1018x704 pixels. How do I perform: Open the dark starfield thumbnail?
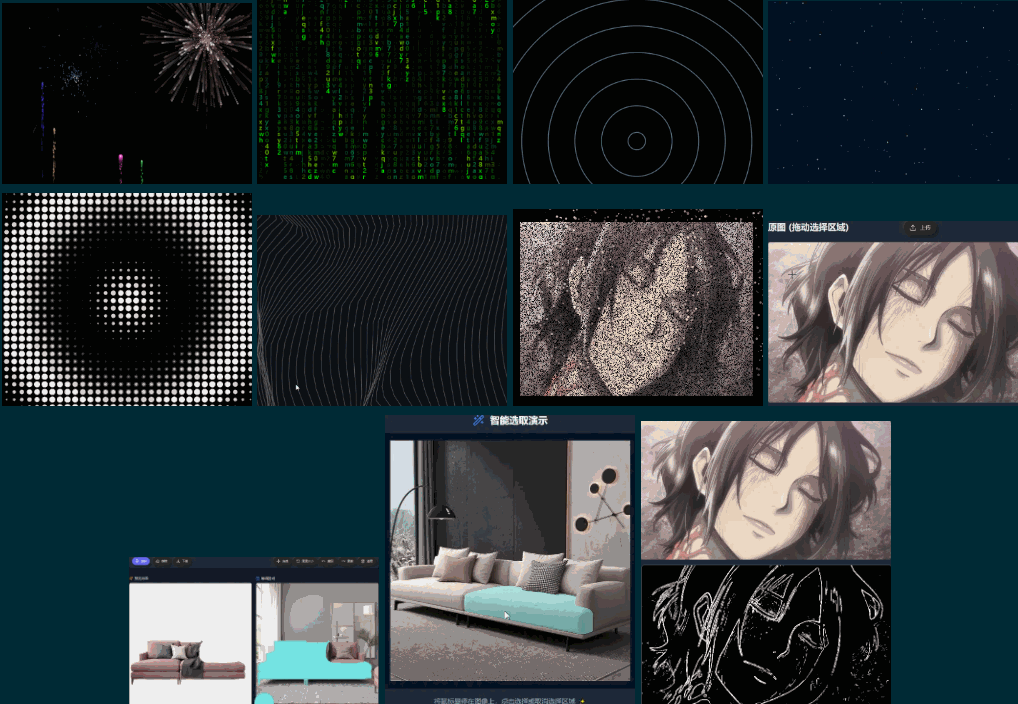click(893, 92)
